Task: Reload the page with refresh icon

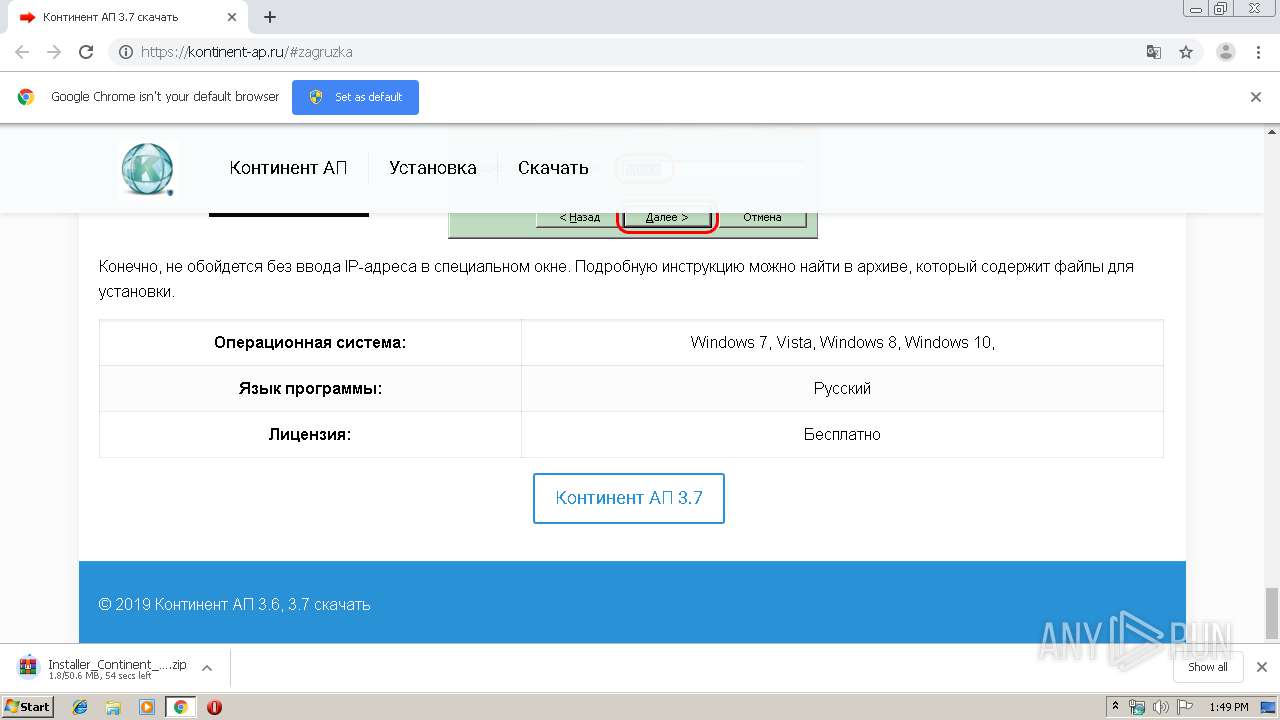Action: 86,52
